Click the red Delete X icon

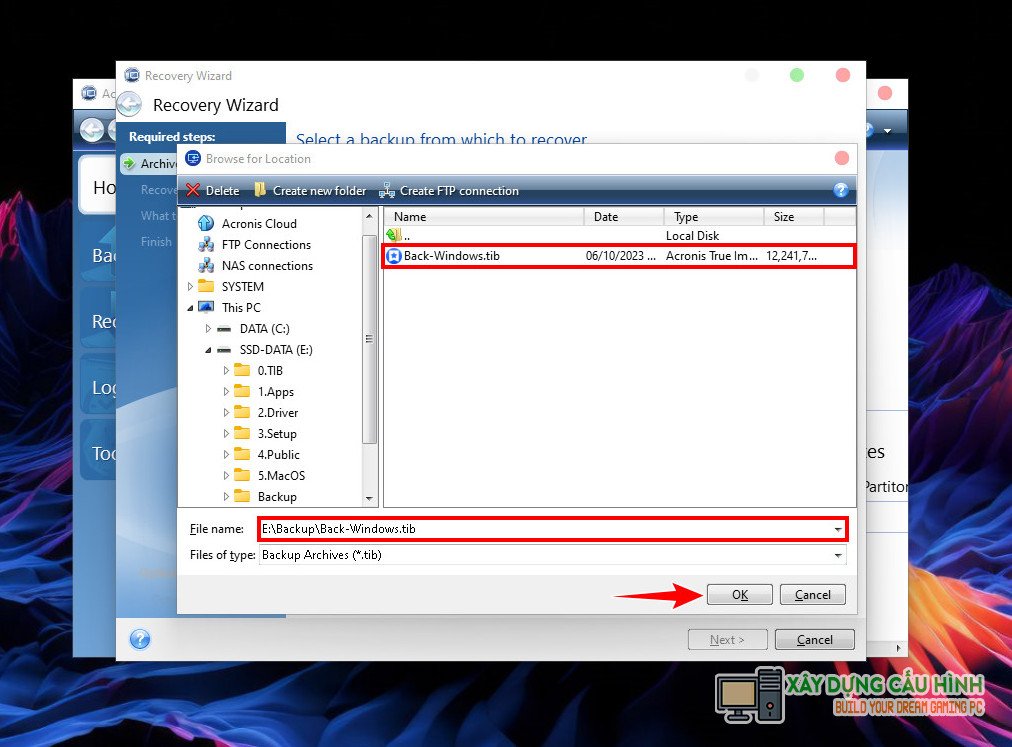(193, 190)
